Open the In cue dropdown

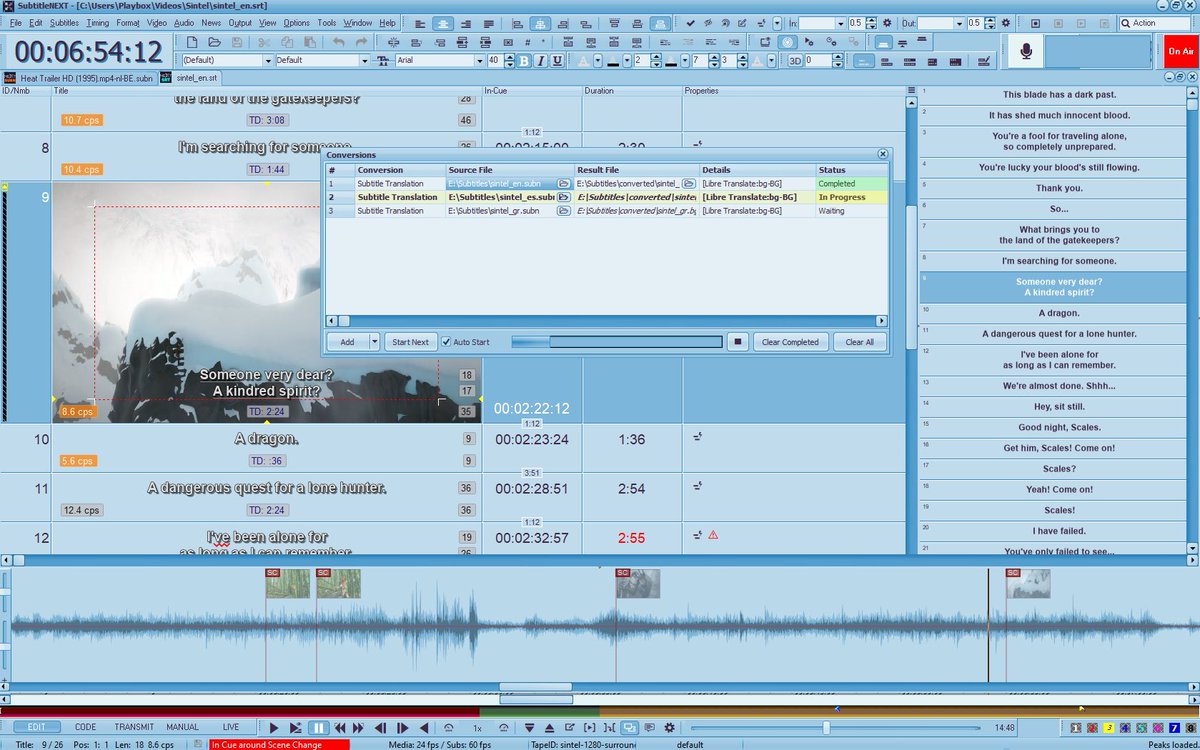tap(841, 23)
